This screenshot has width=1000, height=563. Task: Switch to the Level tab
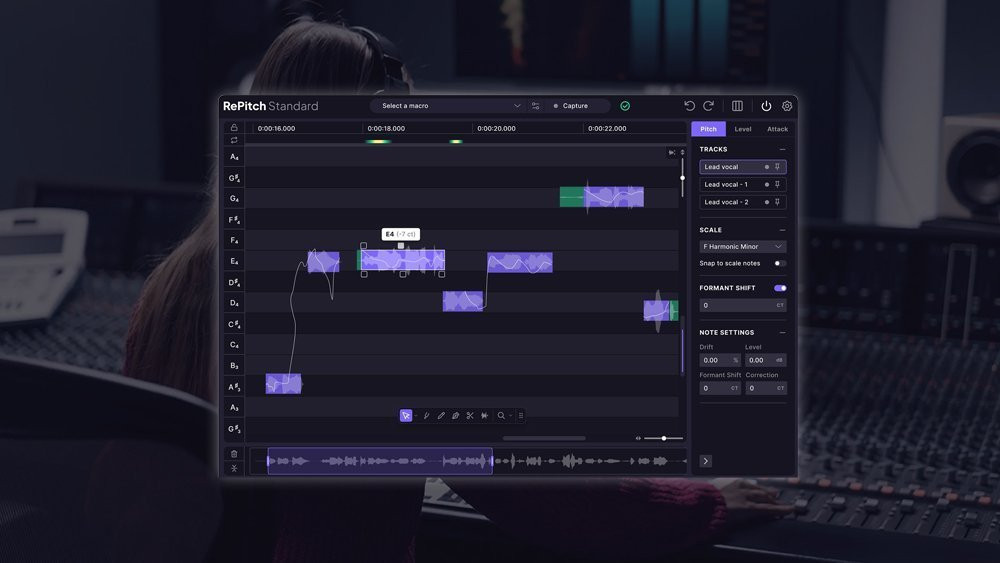click(743, 129)
